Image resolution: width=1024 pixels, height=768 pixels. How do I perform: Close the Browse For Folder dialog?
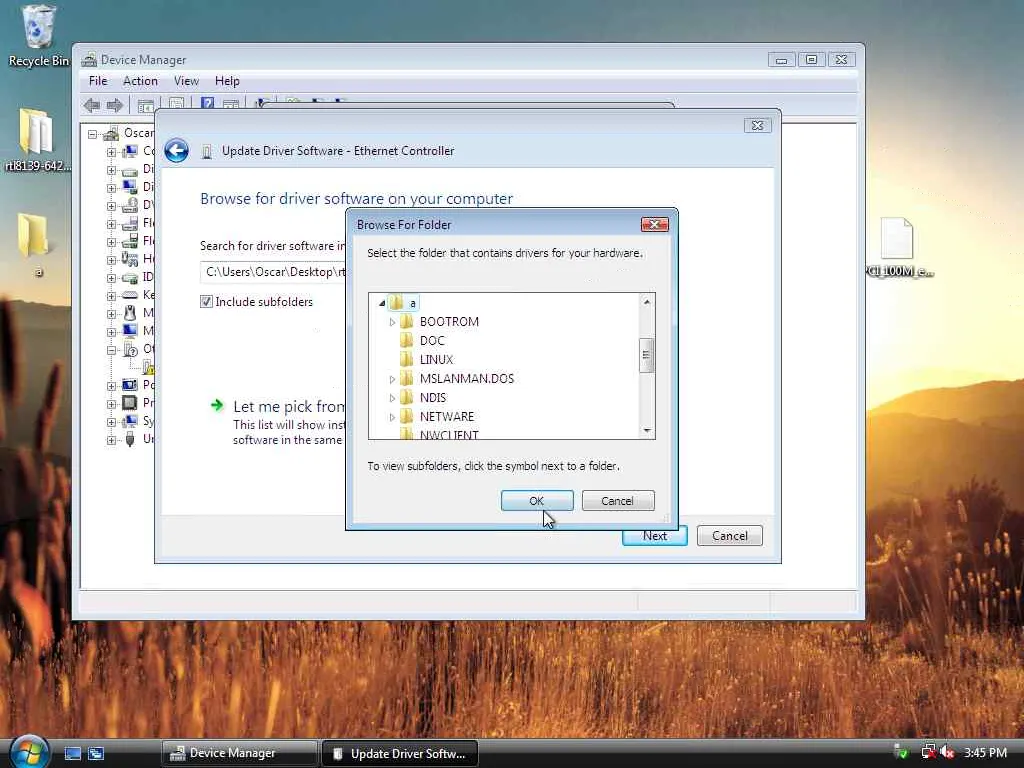pos(654,225)
